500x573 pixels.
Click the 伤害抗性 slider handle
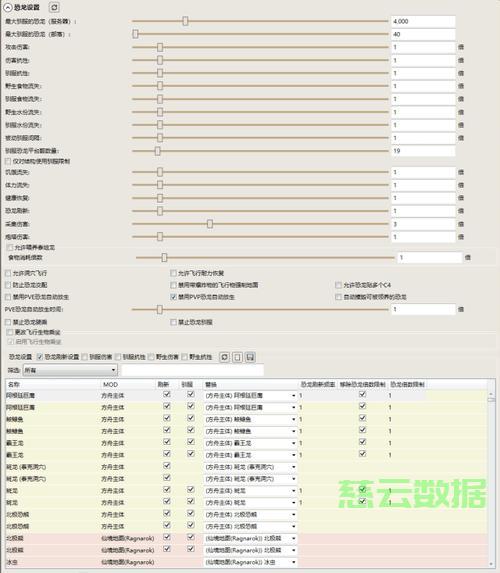pyautogui.click(x=160, y=60)
